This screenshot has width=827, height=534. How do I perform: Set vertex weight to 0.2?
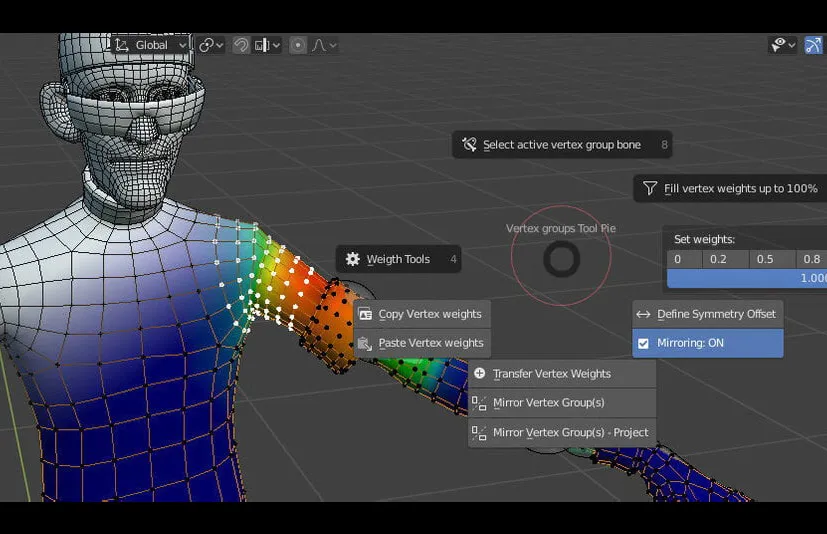pos(725,259)
